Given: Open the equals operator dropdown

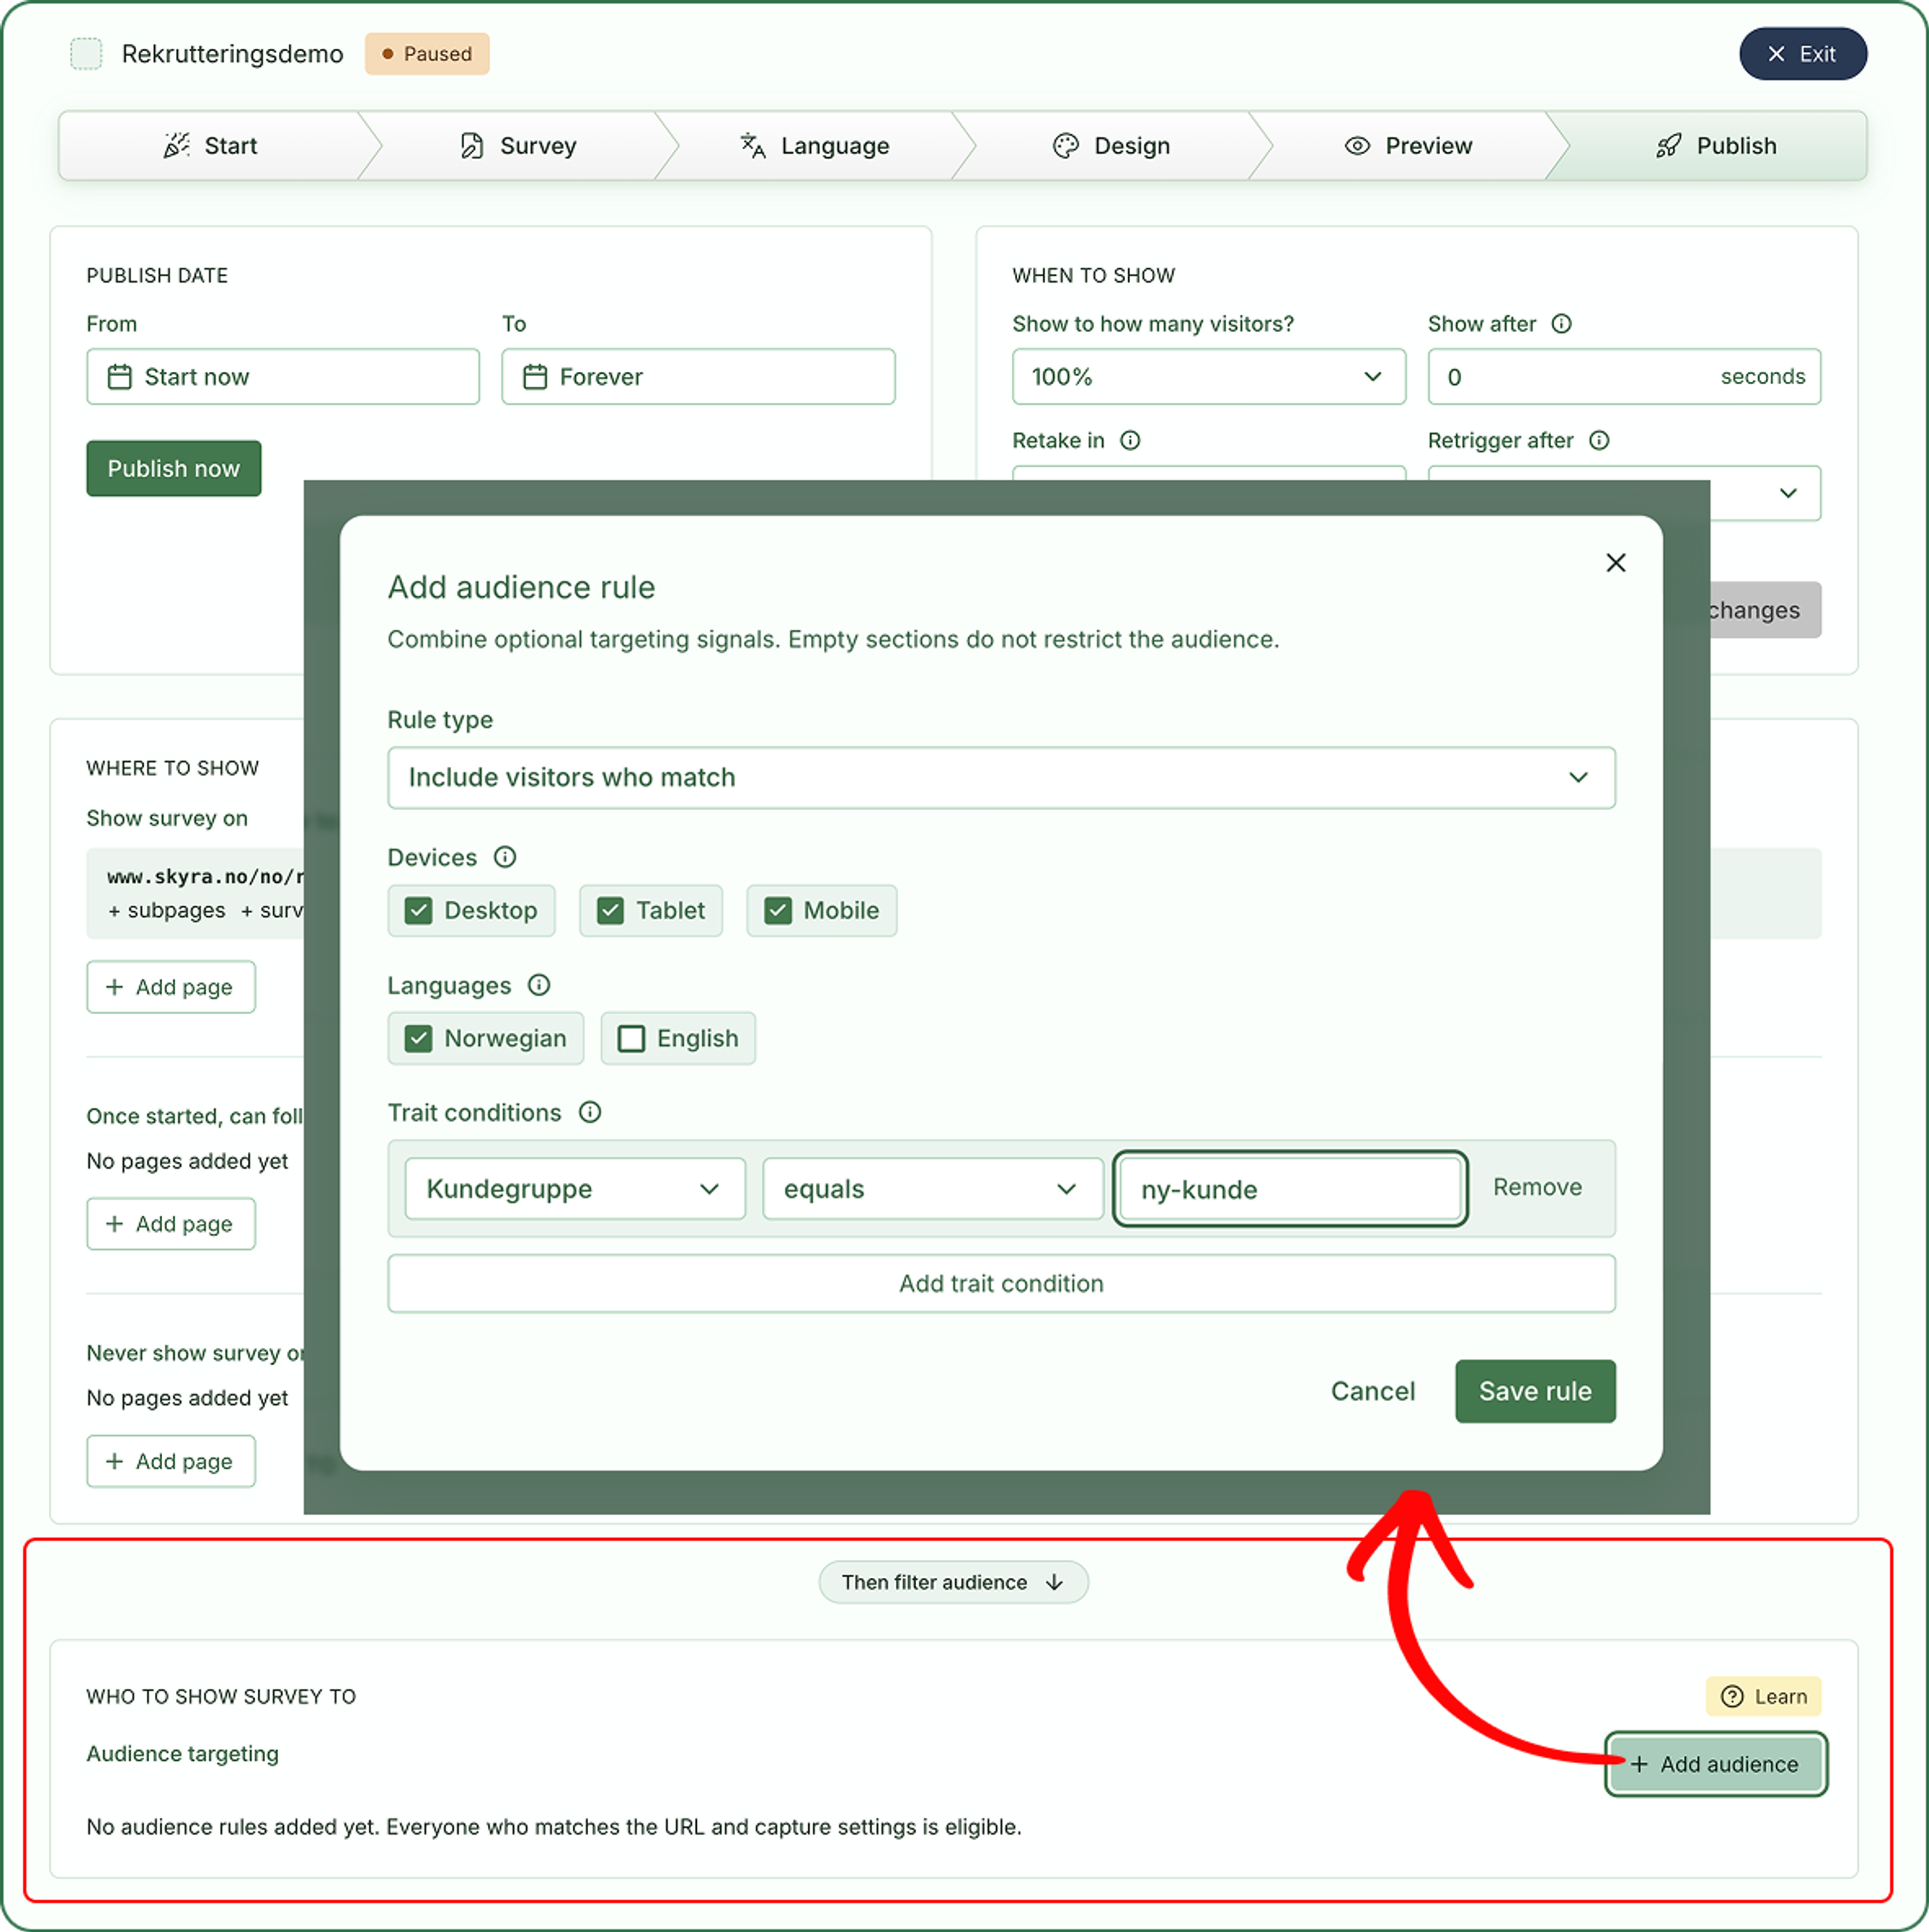Looking at the screenshot, I should point(932,1188).
